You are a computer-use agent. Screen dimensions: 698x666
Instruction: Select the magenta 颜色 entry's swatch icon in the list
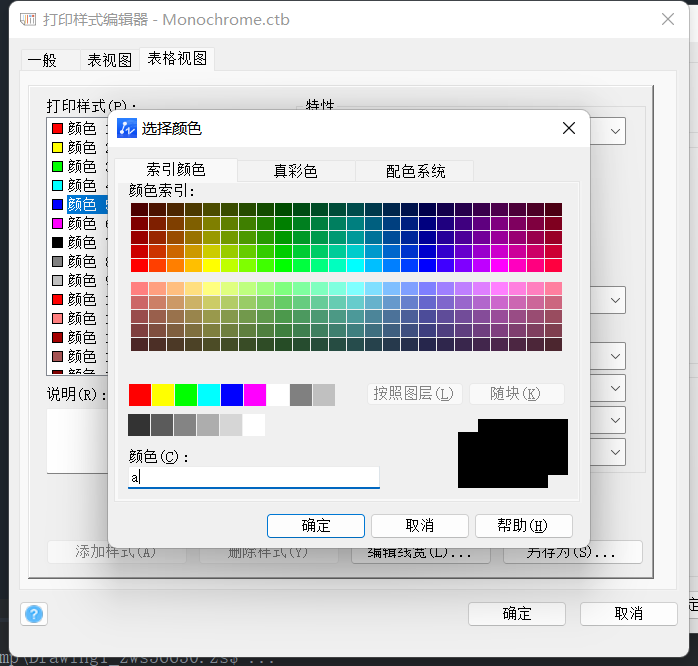pyautogui.click(x=57, y=223)
